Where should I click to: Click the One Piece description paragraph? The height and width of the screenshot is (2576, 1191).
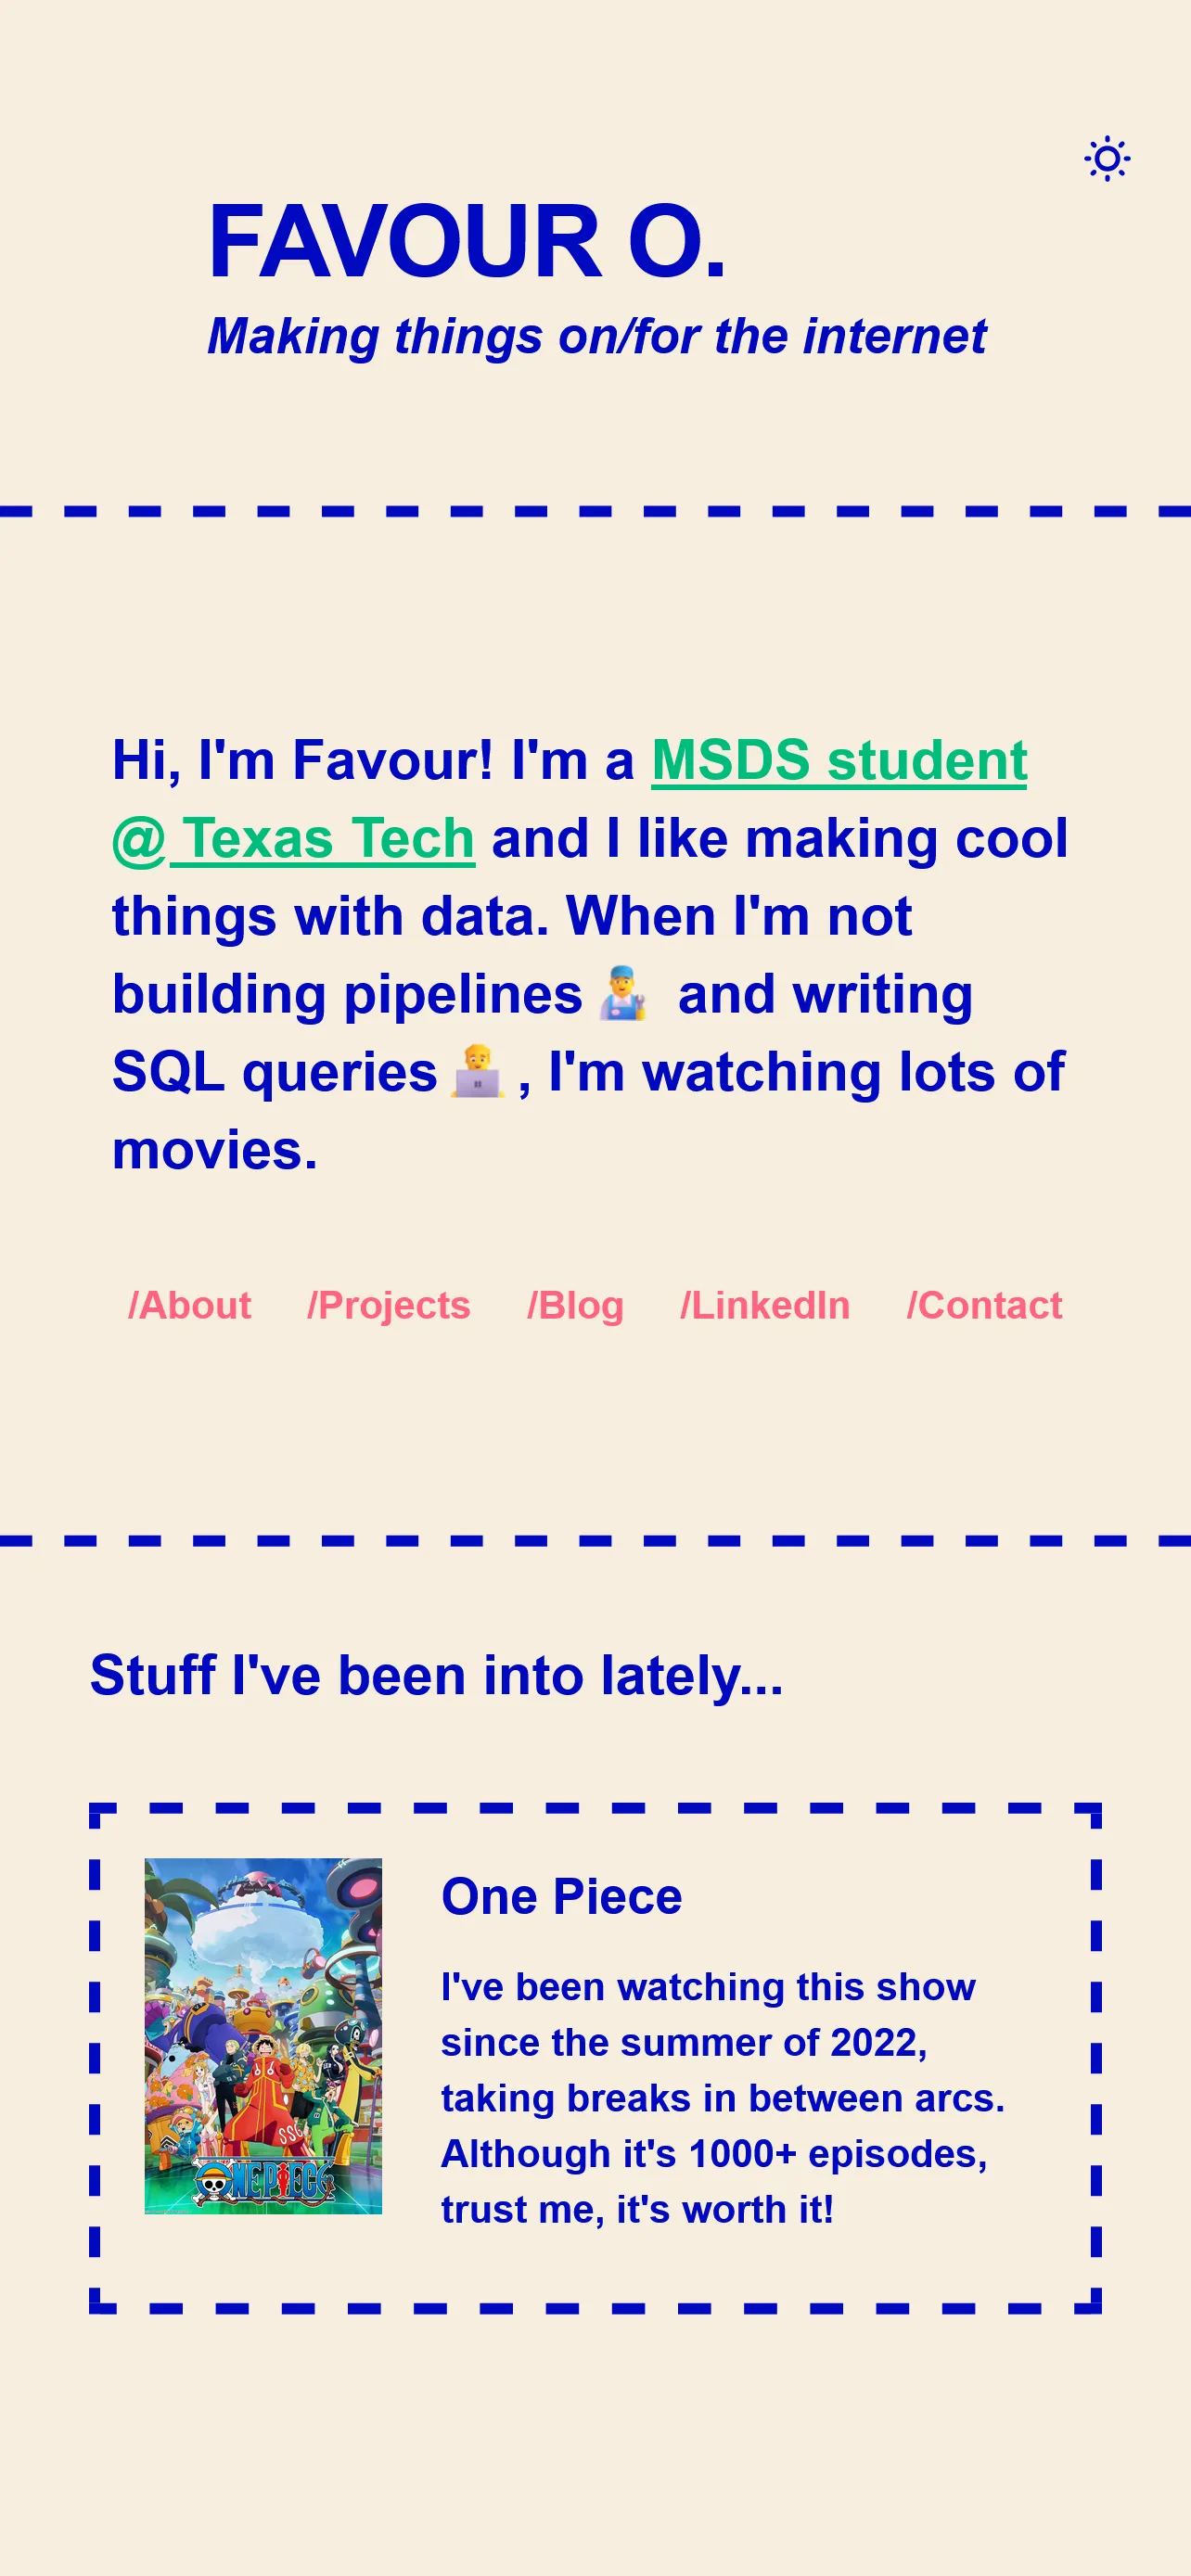pos(722,2098)
